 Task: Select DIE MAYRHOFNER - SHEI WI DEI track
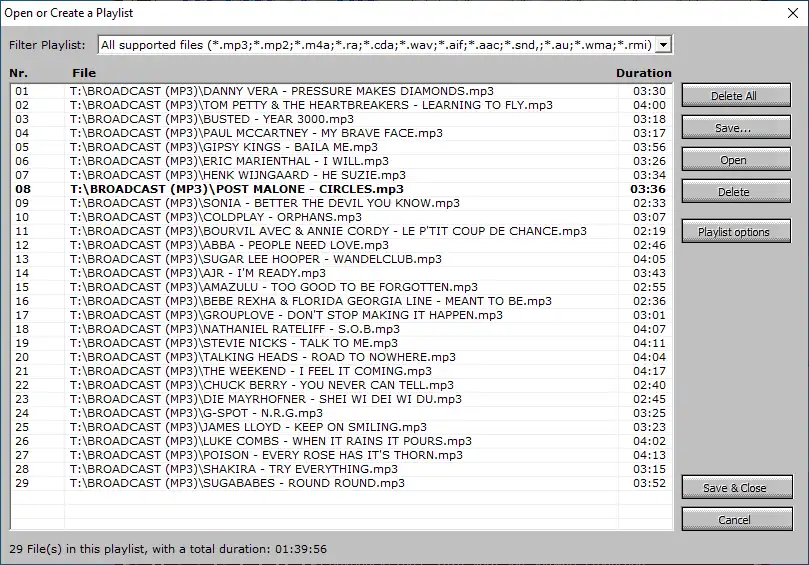[x=342, y=399]
